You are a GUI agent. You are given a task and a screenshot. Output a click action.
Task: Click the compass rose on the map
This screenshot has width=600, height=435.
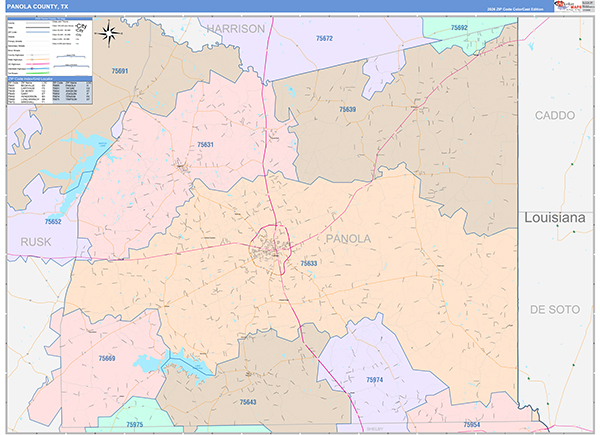pos(109,34)
